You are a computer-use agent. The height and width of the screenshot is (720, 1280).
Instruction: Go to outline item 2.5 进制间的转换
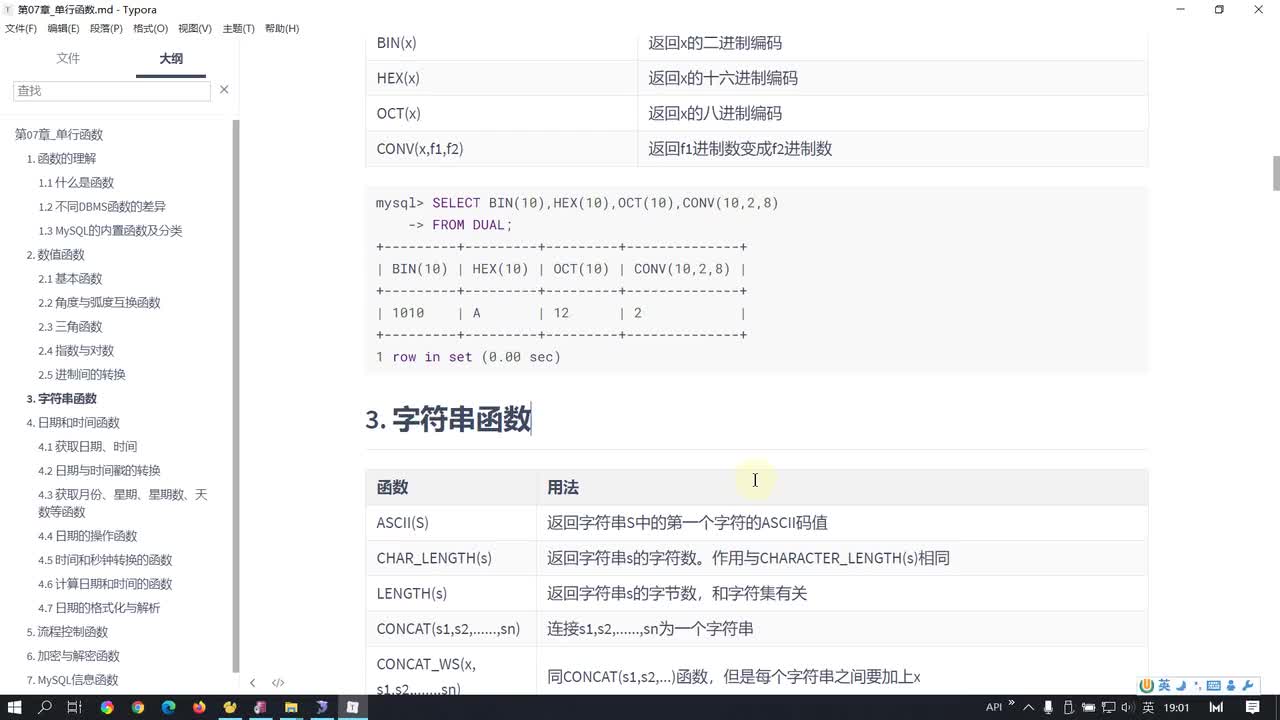[x=82, y=375]
